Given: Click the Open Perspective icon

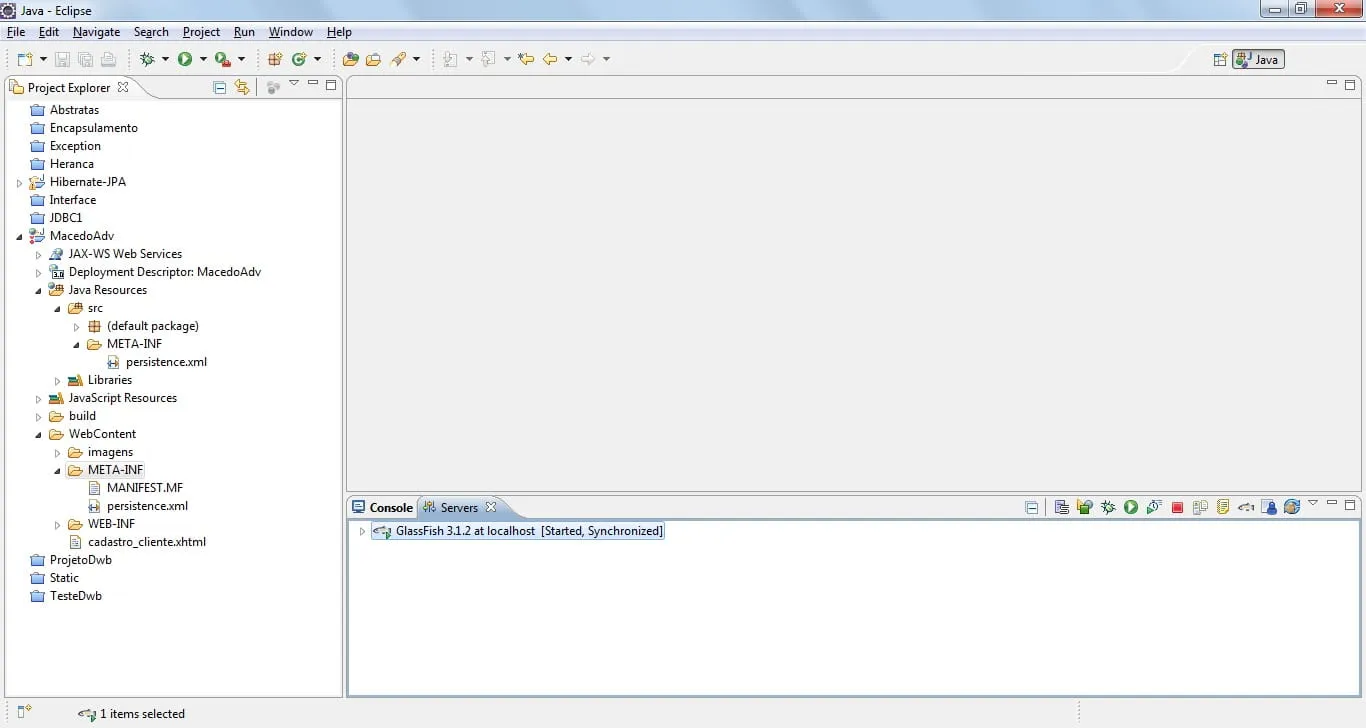Looking at the screenshot, I should pyautogui.click(x=1220, y=60).
